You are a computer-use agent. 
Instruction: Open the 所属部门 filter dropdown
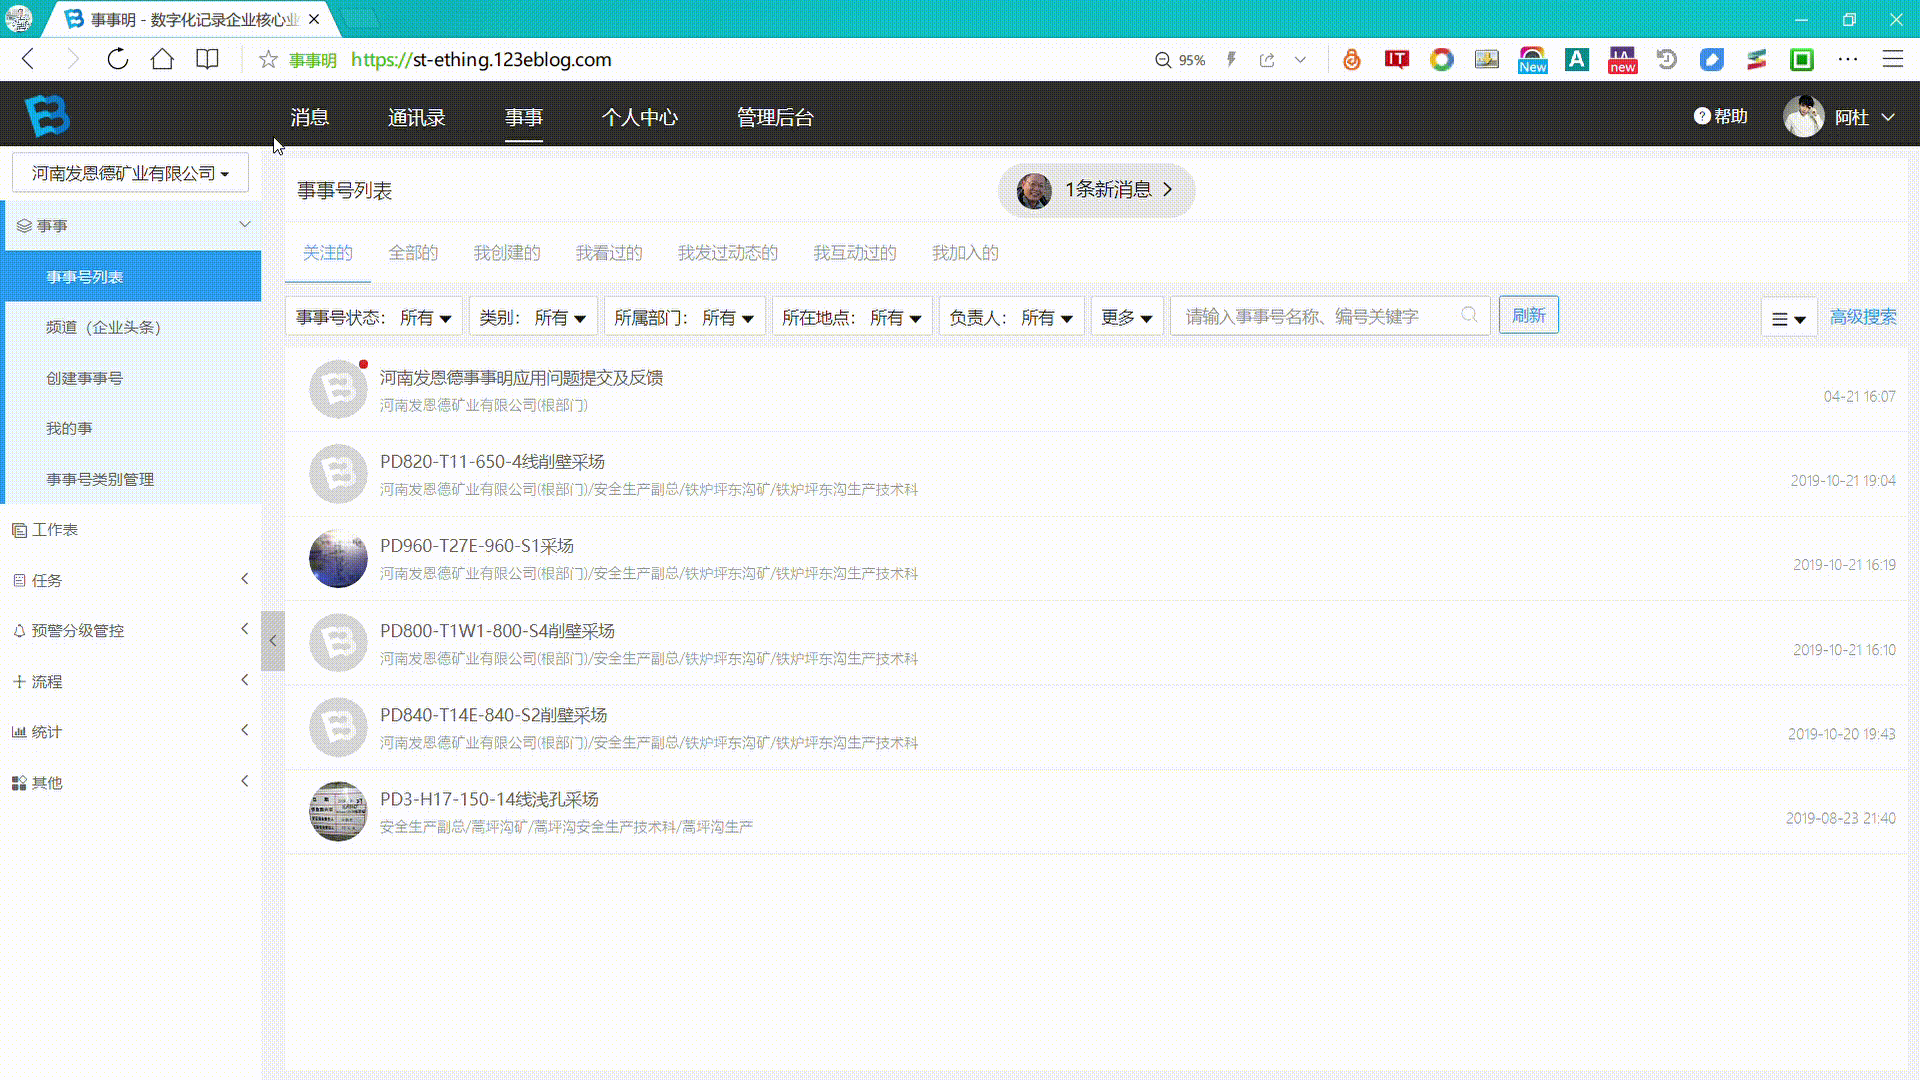coord(685,317)
